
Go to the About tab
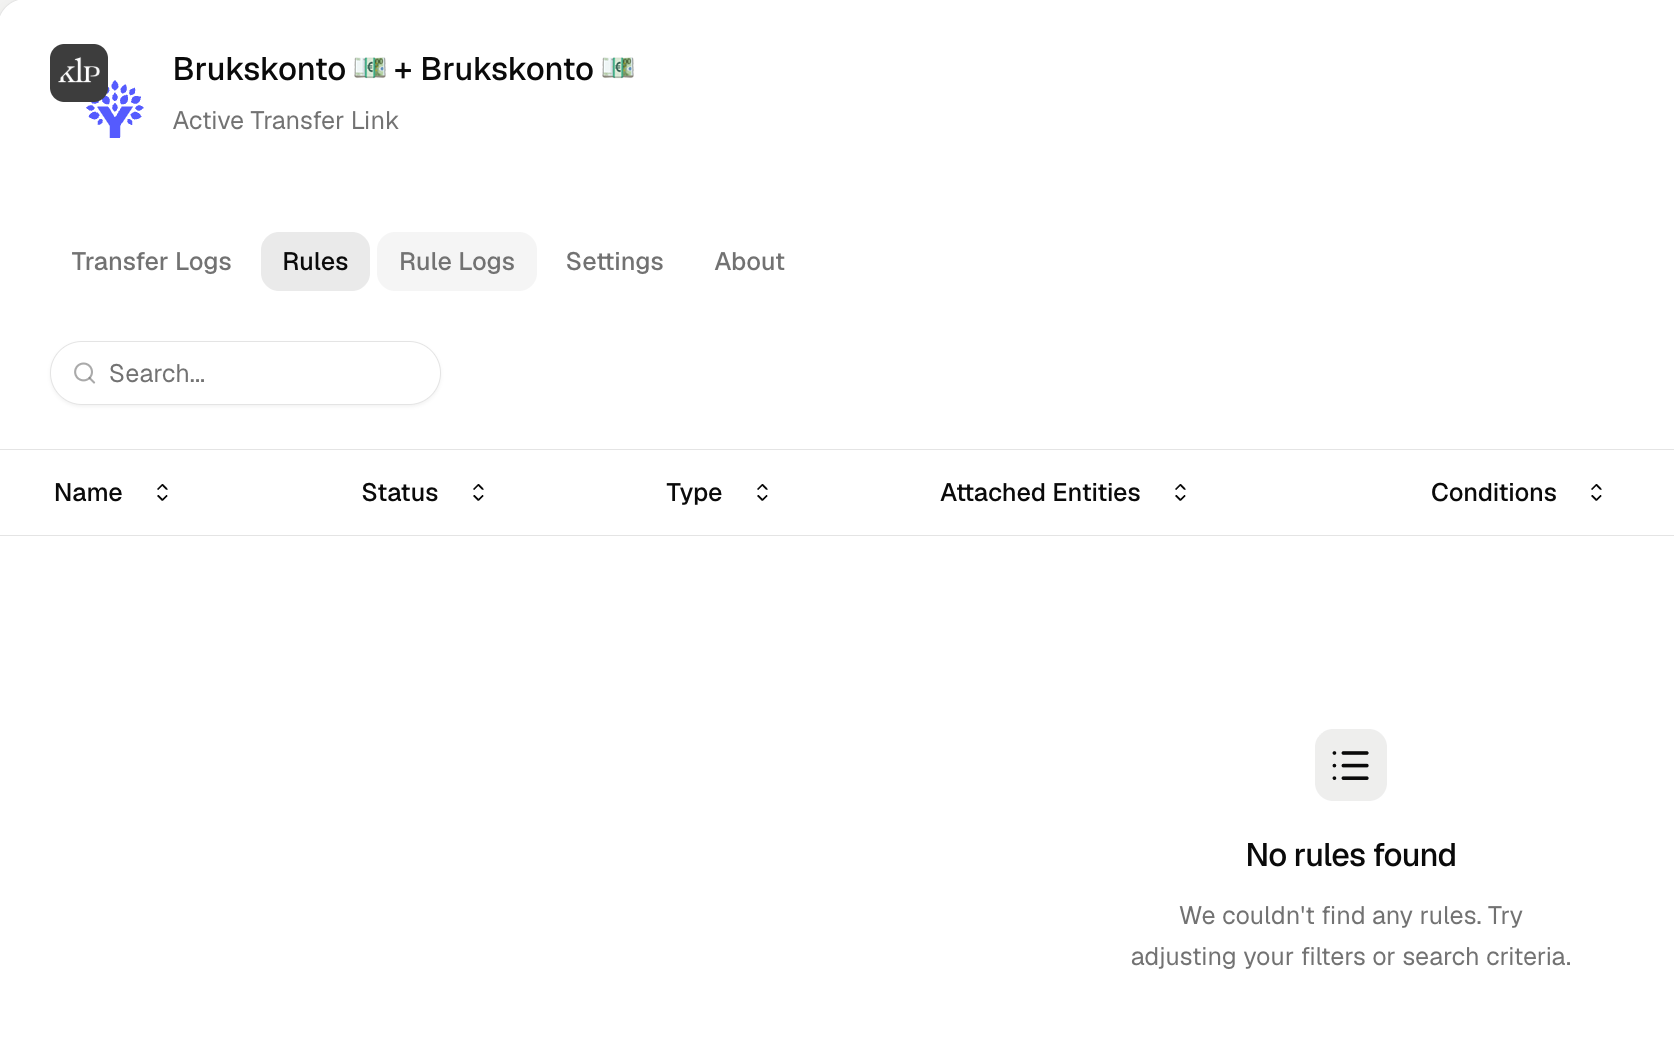[749, 261]
